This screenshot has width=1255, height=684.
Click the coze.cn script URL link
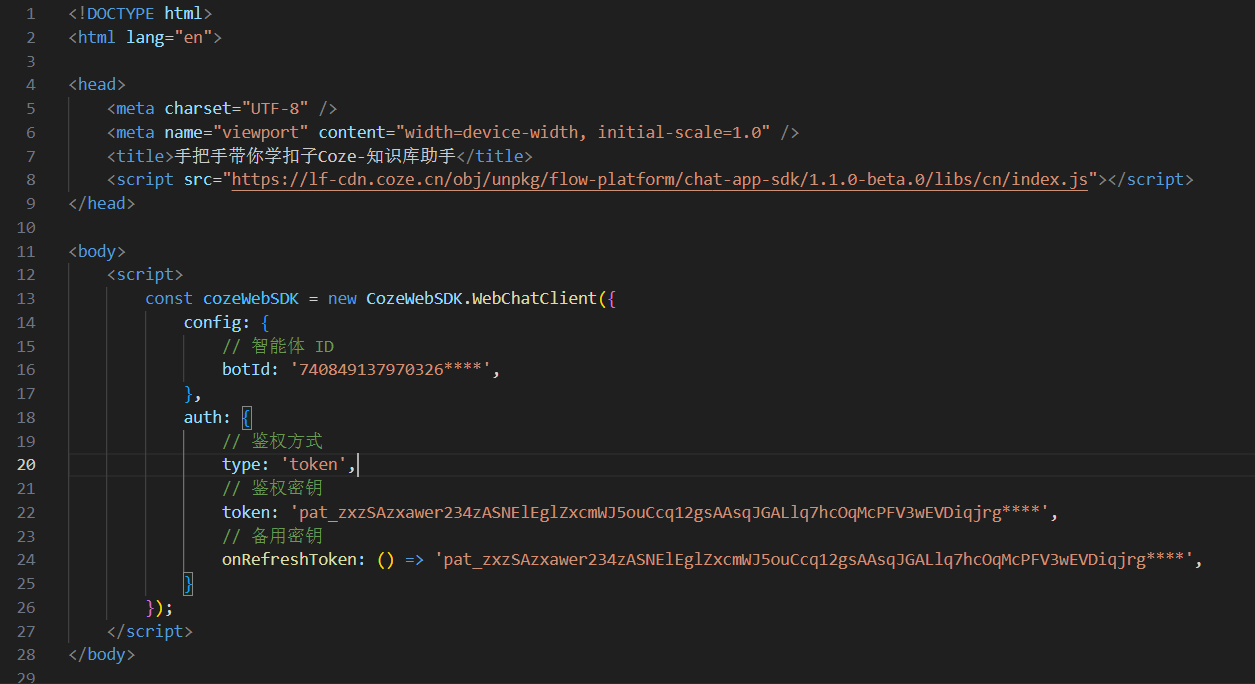click(x=660, y=180)
